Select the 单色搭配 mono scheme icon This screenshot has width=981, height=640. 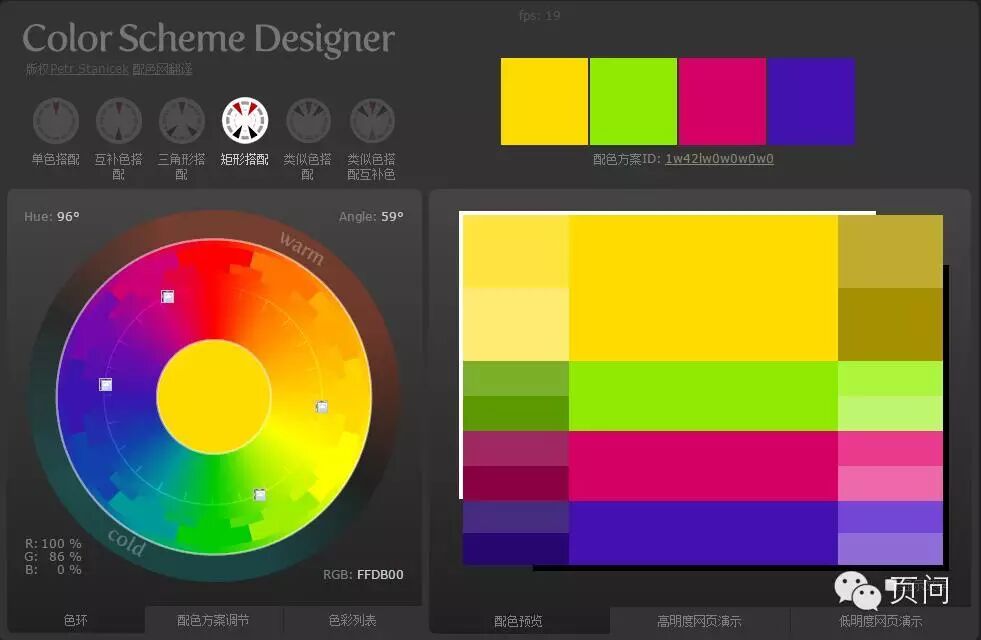click(x=56, y=120)
